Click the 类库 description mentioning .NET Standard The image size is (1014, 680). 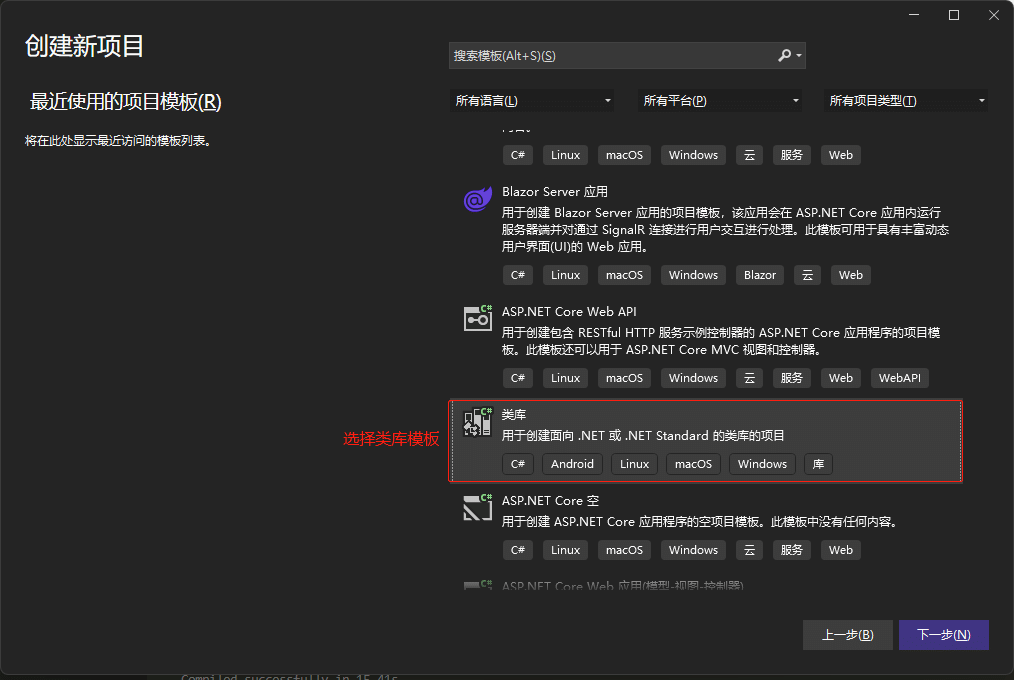click(643, 436)
